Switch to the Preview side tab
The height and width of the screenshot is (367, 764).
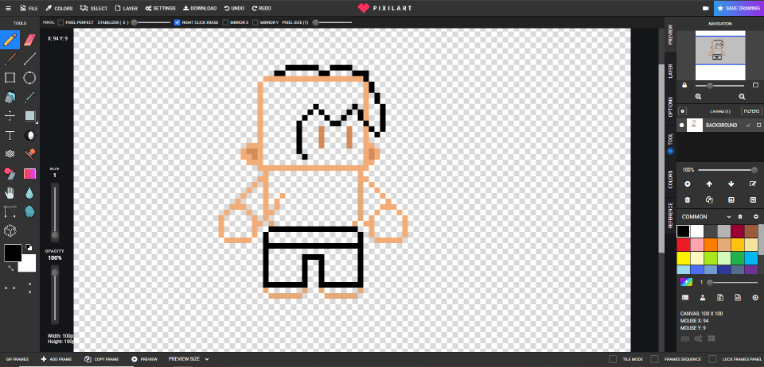(670, 35)
